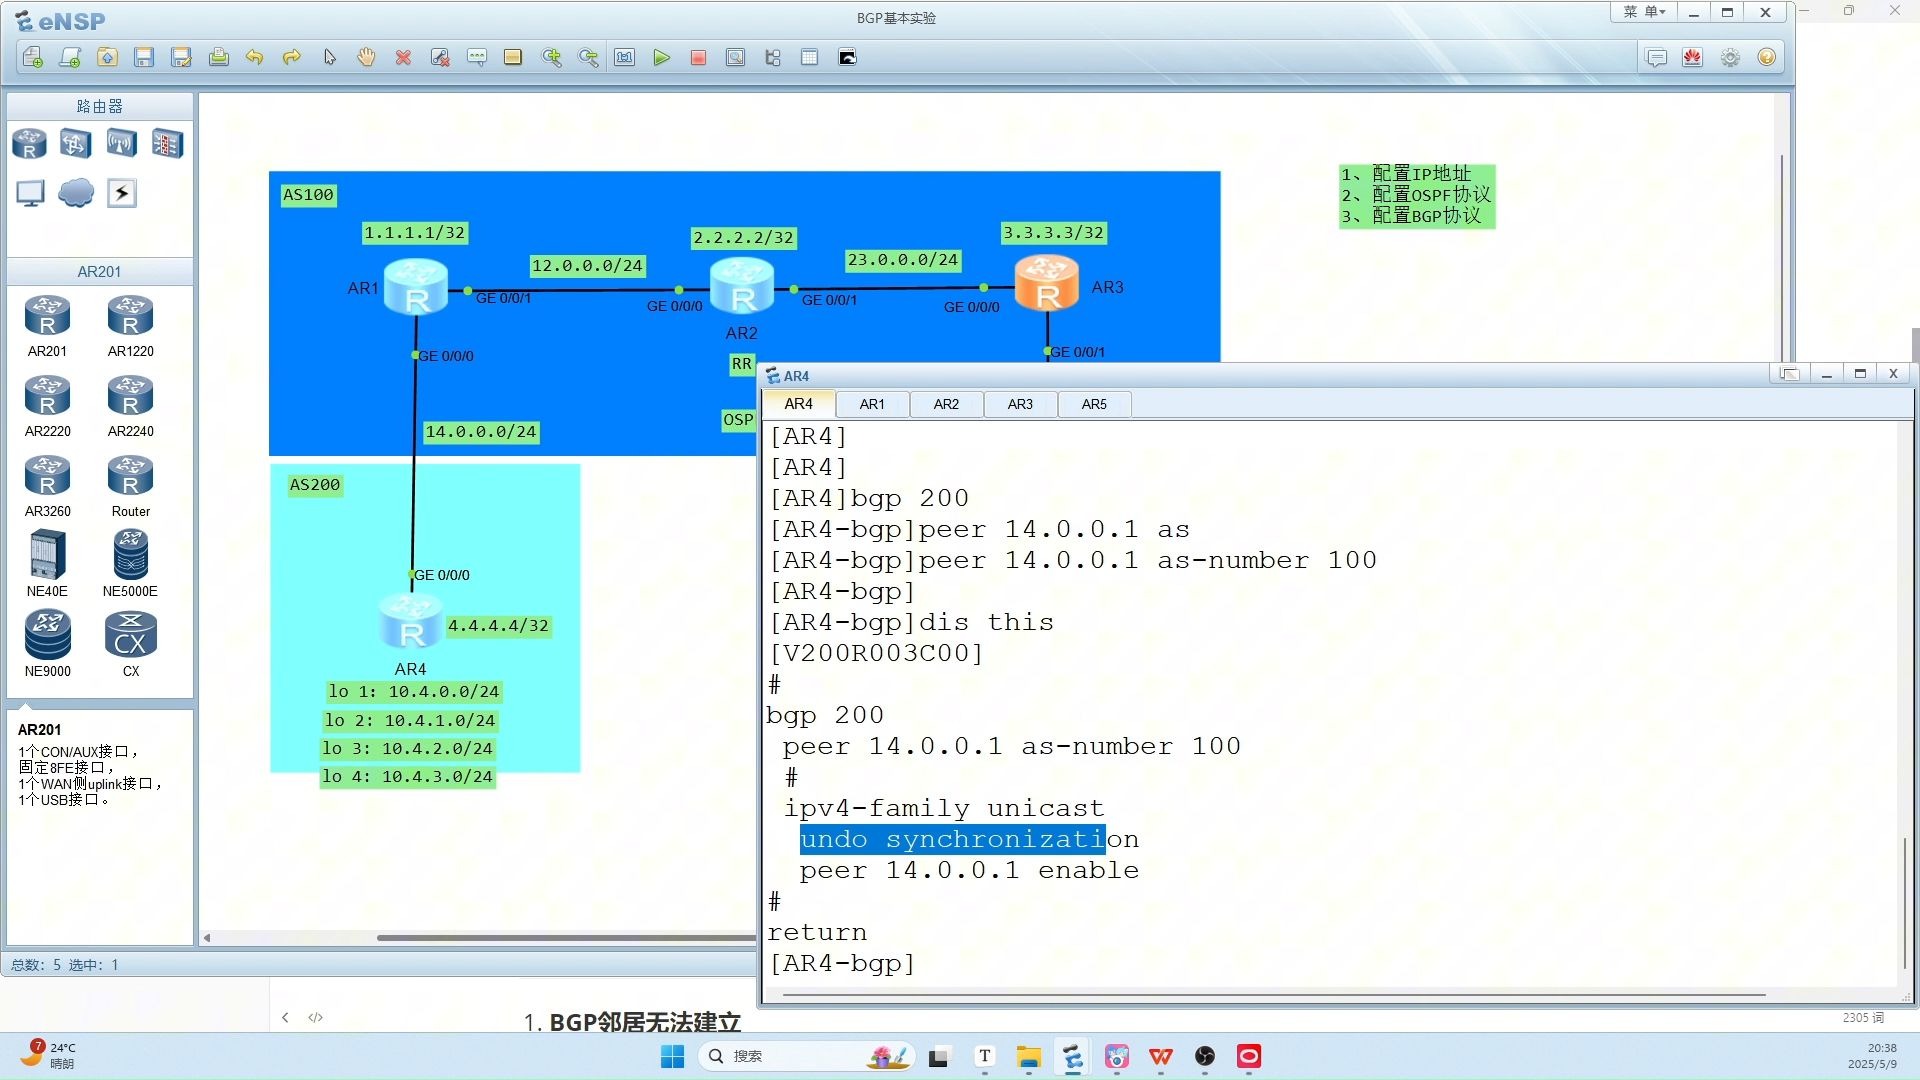This screenshot has width=1920, height=1080.
Task: Click the terminal horizontal scrollbar
Action: coord(1273,995)
